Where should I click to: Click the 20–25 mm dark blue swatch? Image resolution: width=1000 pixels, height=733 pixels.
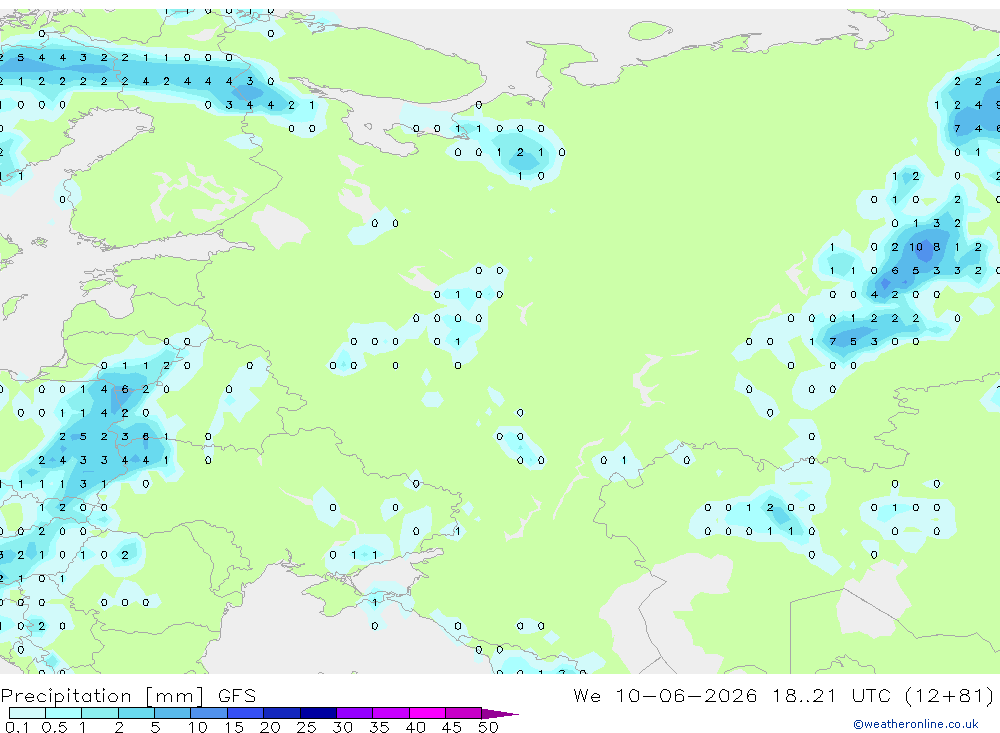[x=281, y=713]
